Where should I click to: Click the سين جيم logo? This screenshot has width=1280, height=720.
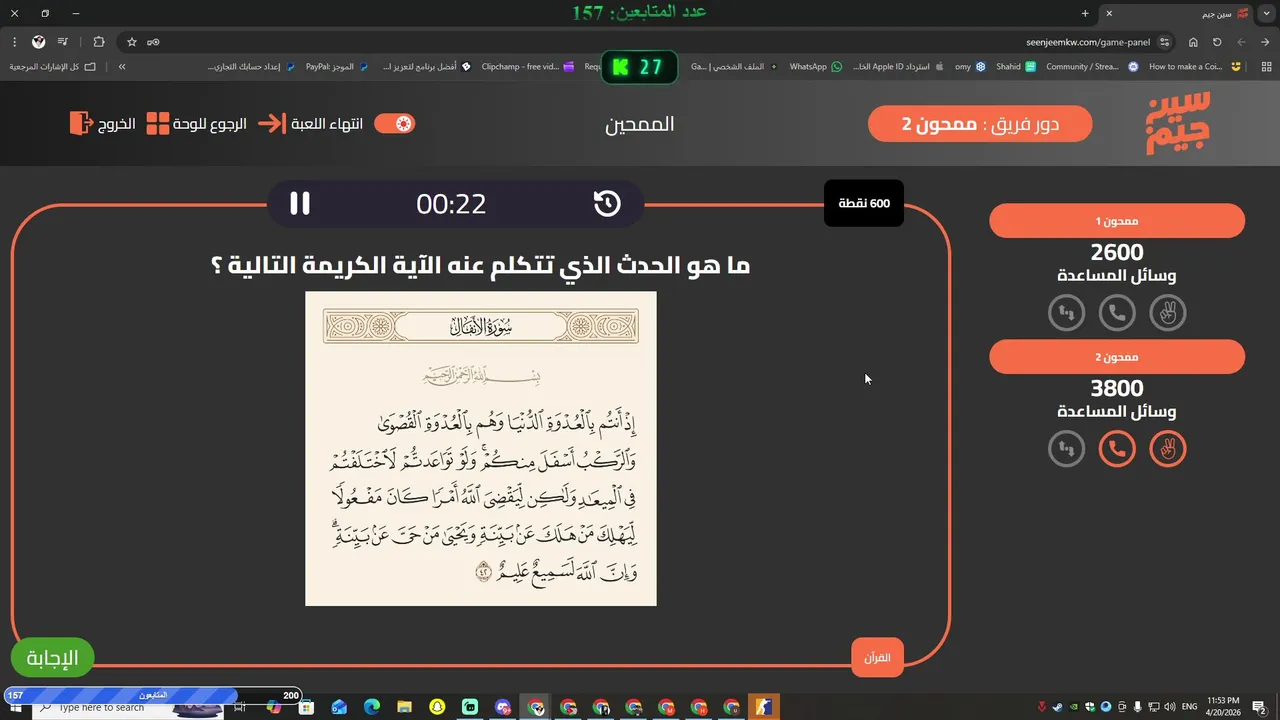coord(1178,122)
